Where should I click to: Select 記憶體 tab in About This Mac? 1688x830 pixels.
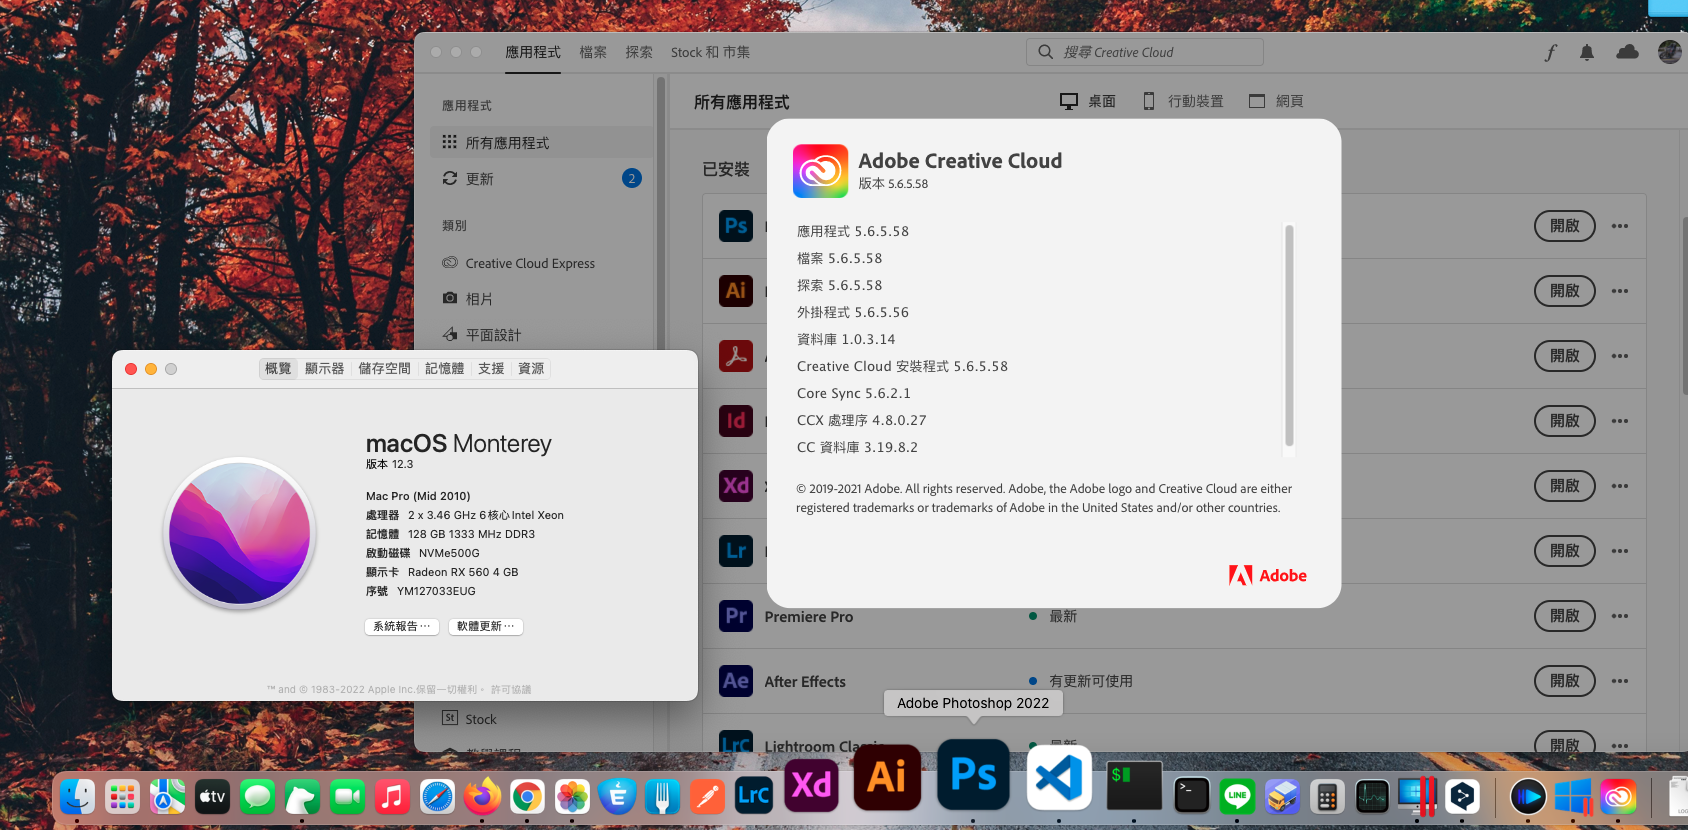point(444,369)
